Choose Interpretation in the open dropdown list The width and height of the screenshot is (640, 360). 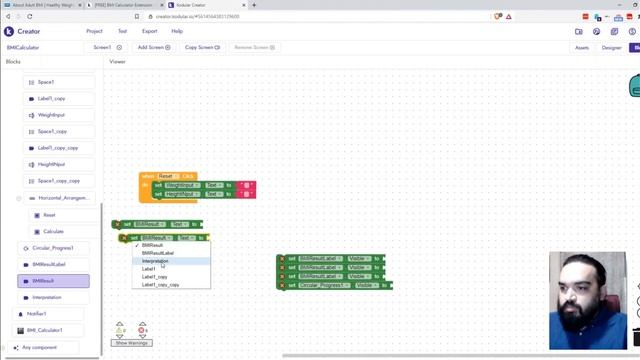171,261
